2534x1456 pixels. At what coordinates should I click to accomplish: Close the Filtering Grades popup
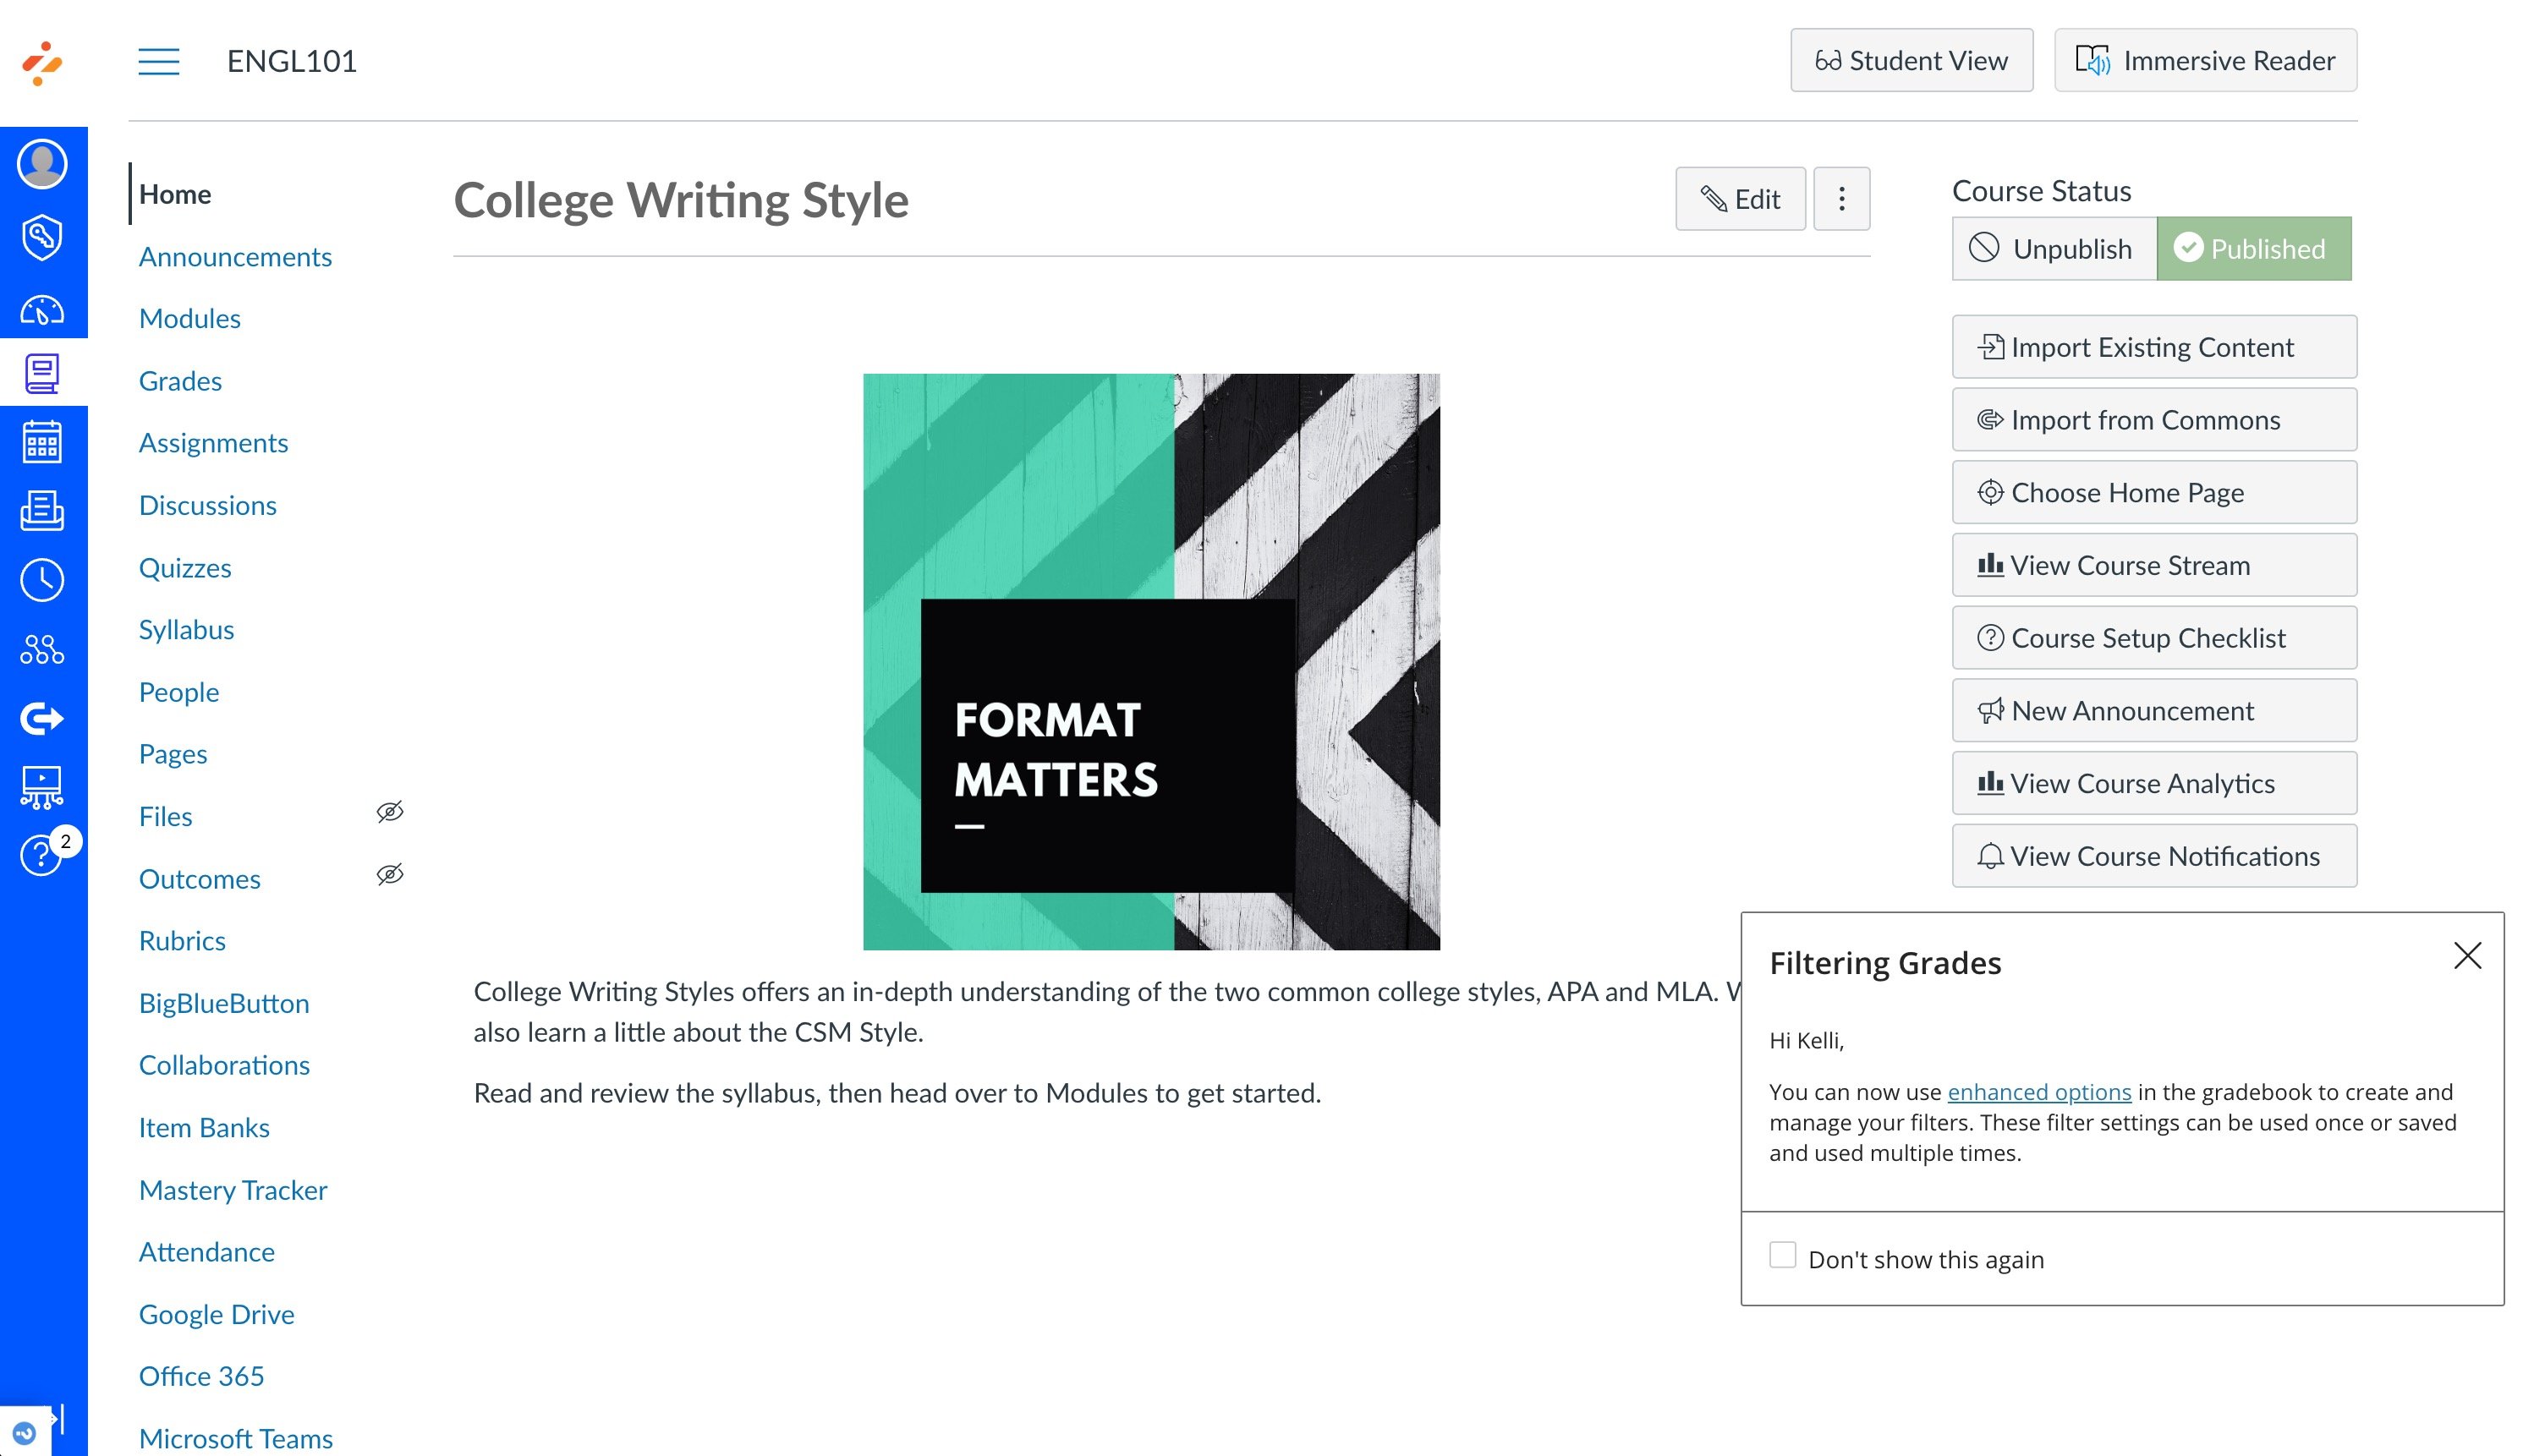(x=2467, y=956)
